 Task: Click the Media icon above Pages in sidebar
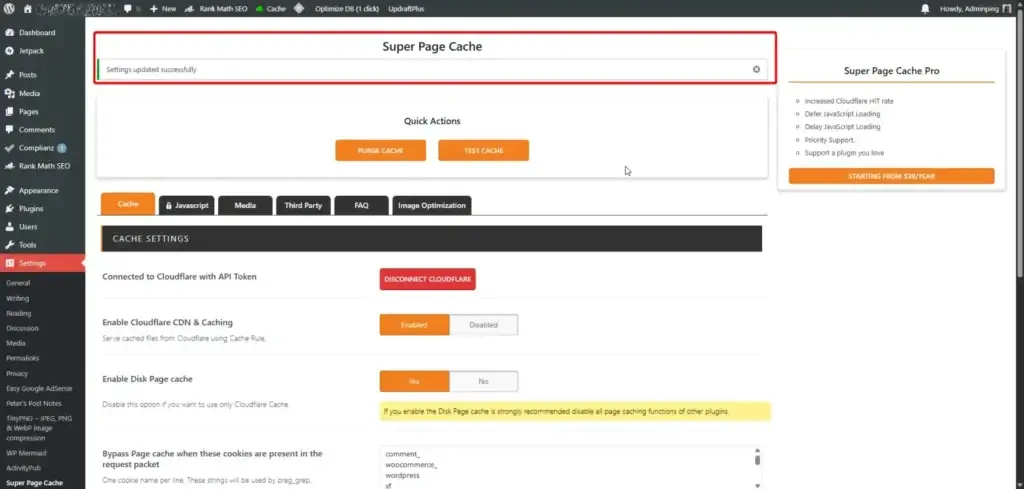[10, 93]
